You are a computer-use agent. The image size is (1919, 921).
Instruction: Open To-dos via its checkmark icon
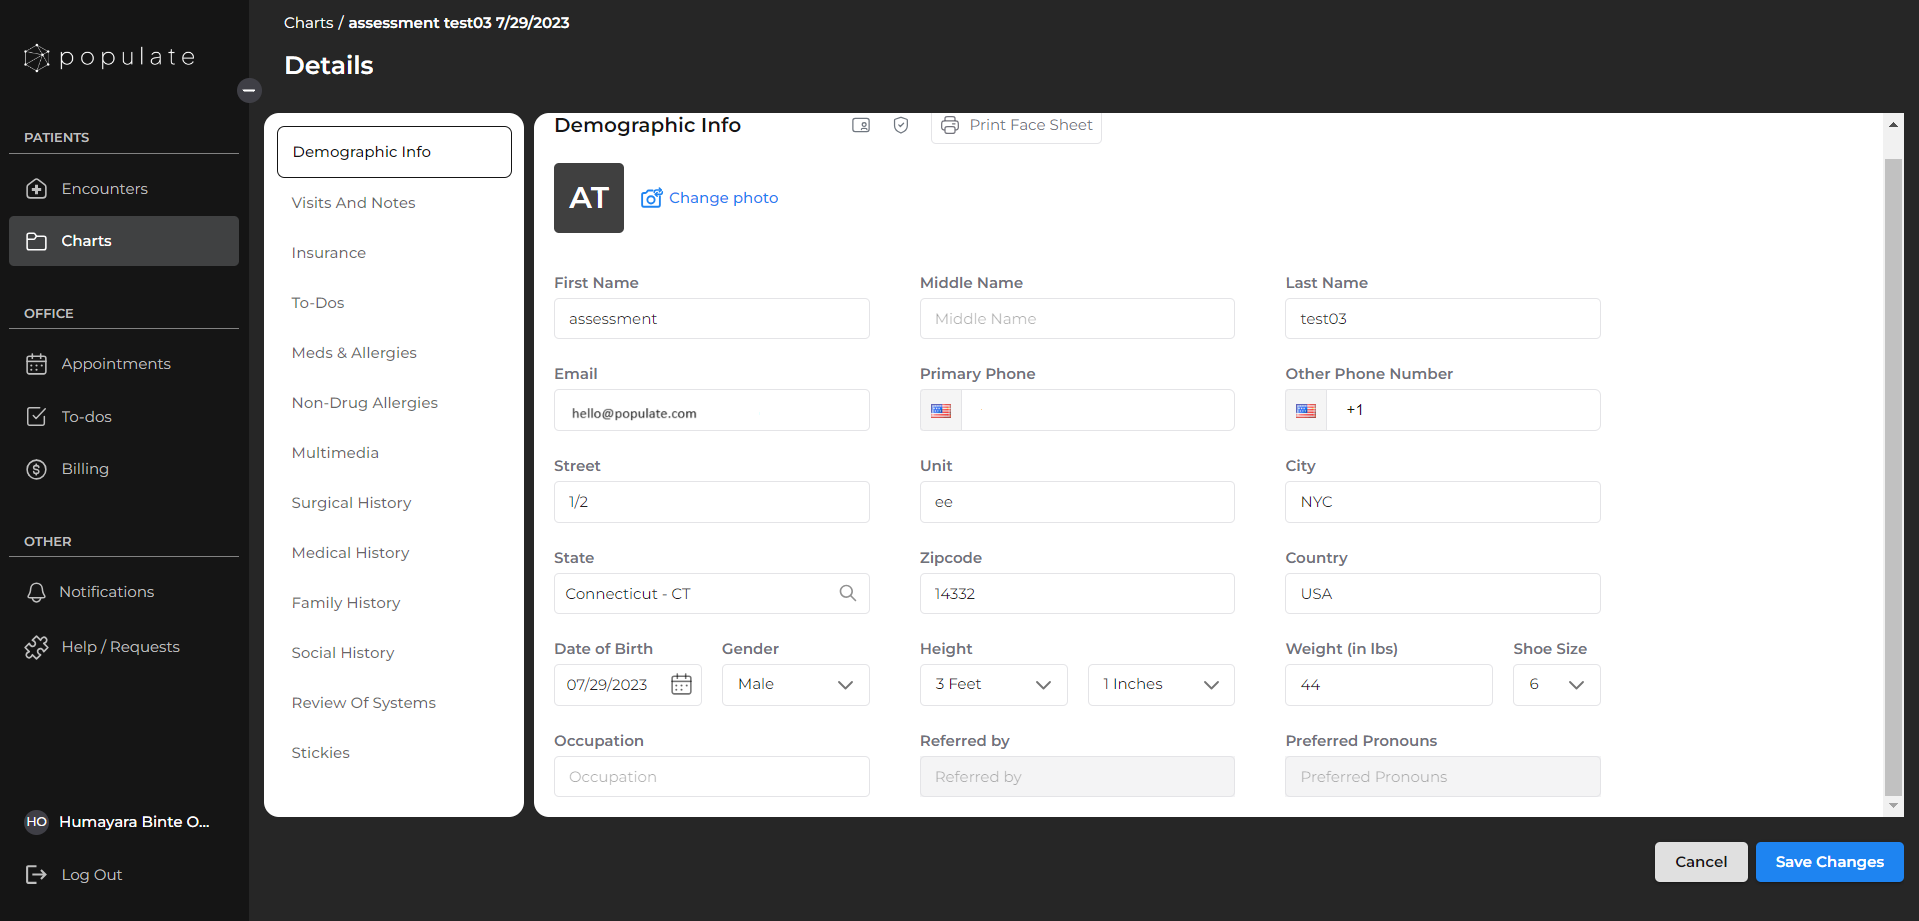pos(37,416)
